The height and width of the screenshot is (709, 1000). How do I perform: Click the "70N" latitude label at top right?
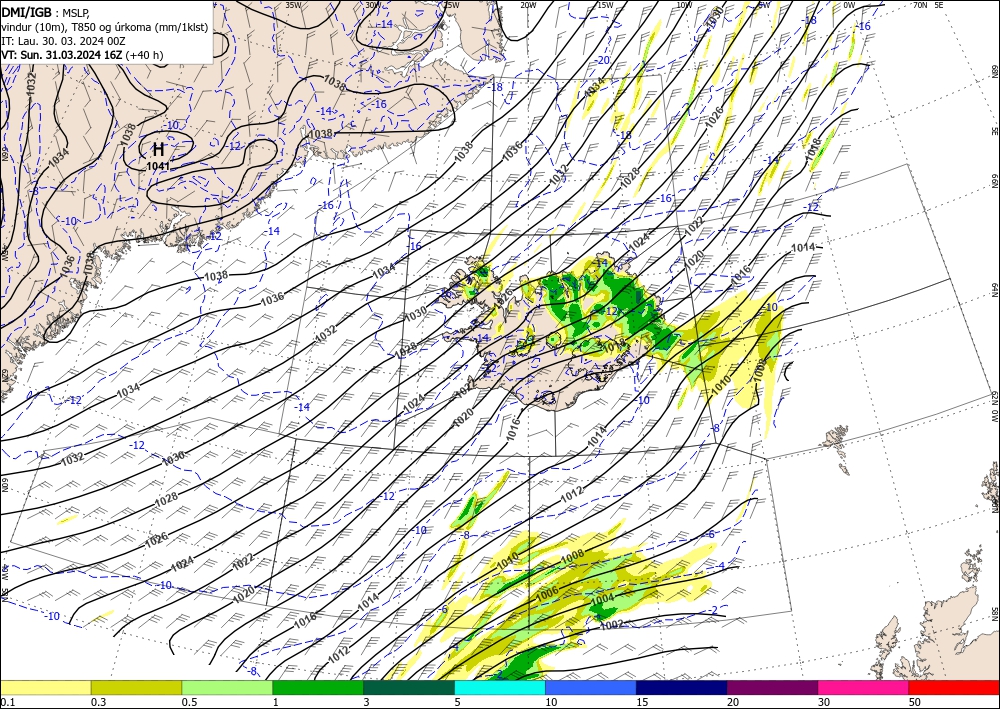[920, 5]
